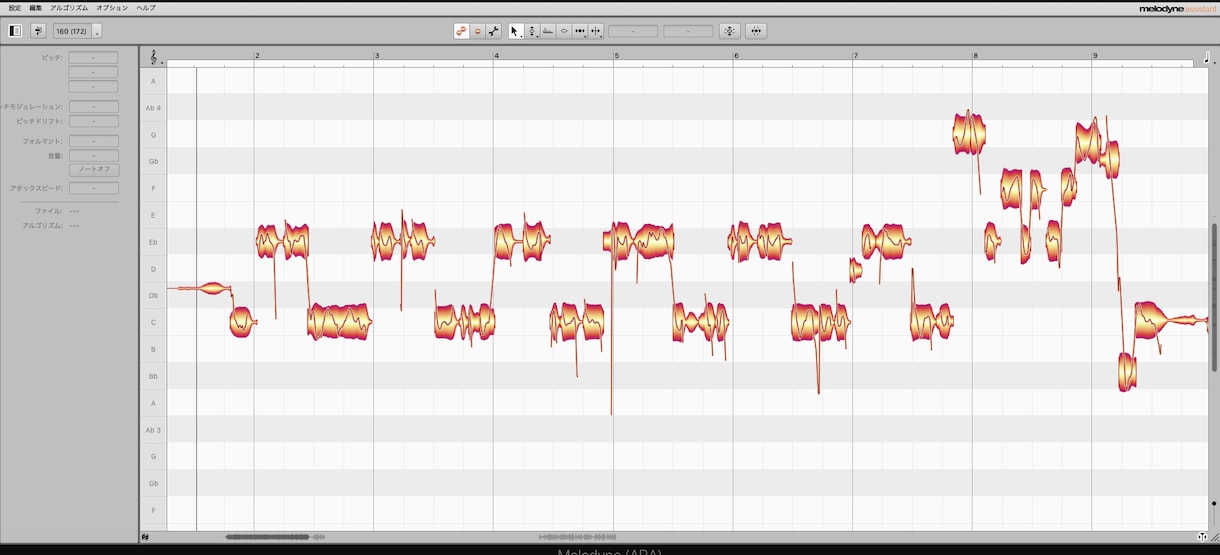Open the tempo 160 (172) dropdown arrow
This screenshot has width=1220, height=555.
point(97,31)
